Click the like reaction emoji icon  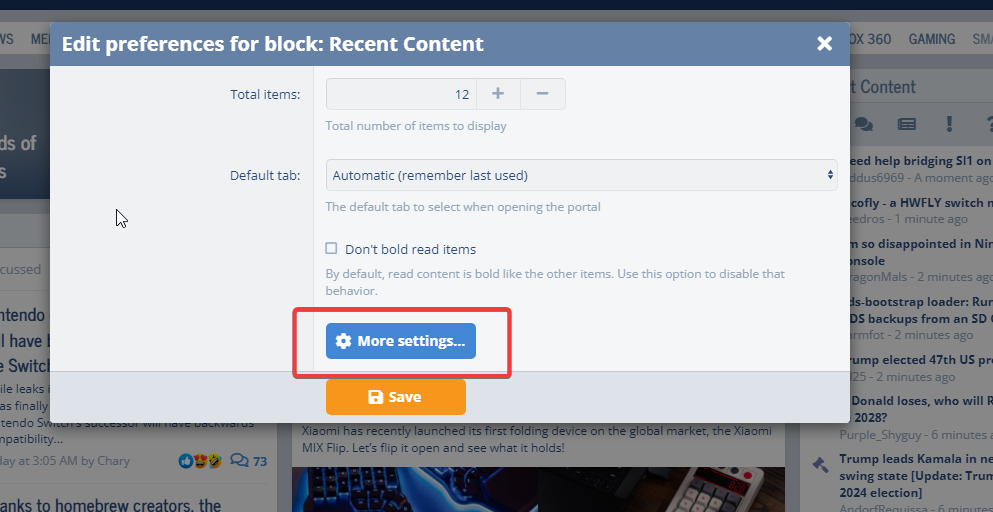point(186,461)
